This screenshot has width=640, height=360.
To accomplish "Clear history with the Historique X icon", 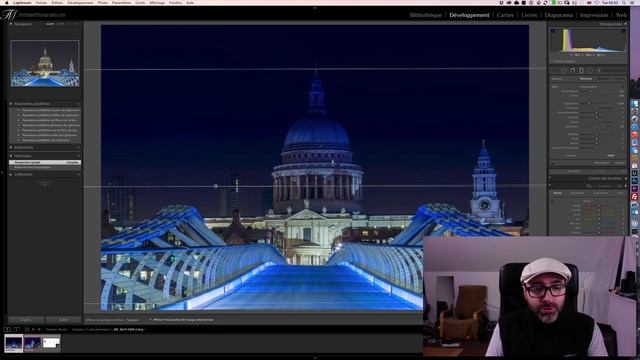I will [78, 156].
